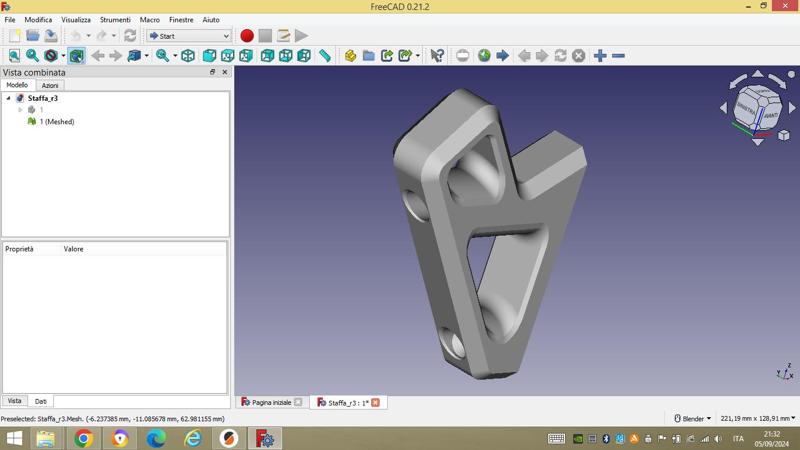Click the blue minus Zoom out icon
The image size is (800, 450).
click(618, 56)
